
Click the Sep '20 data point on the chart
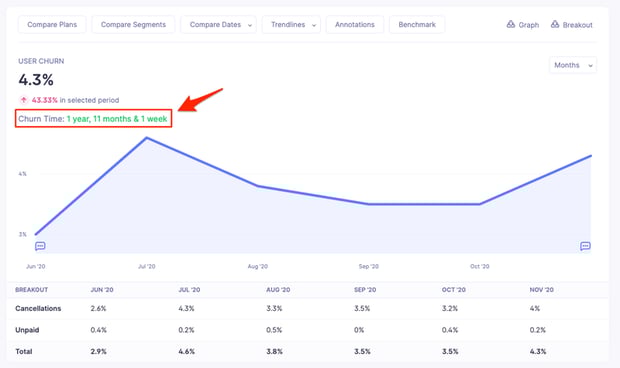click(369, 204)
